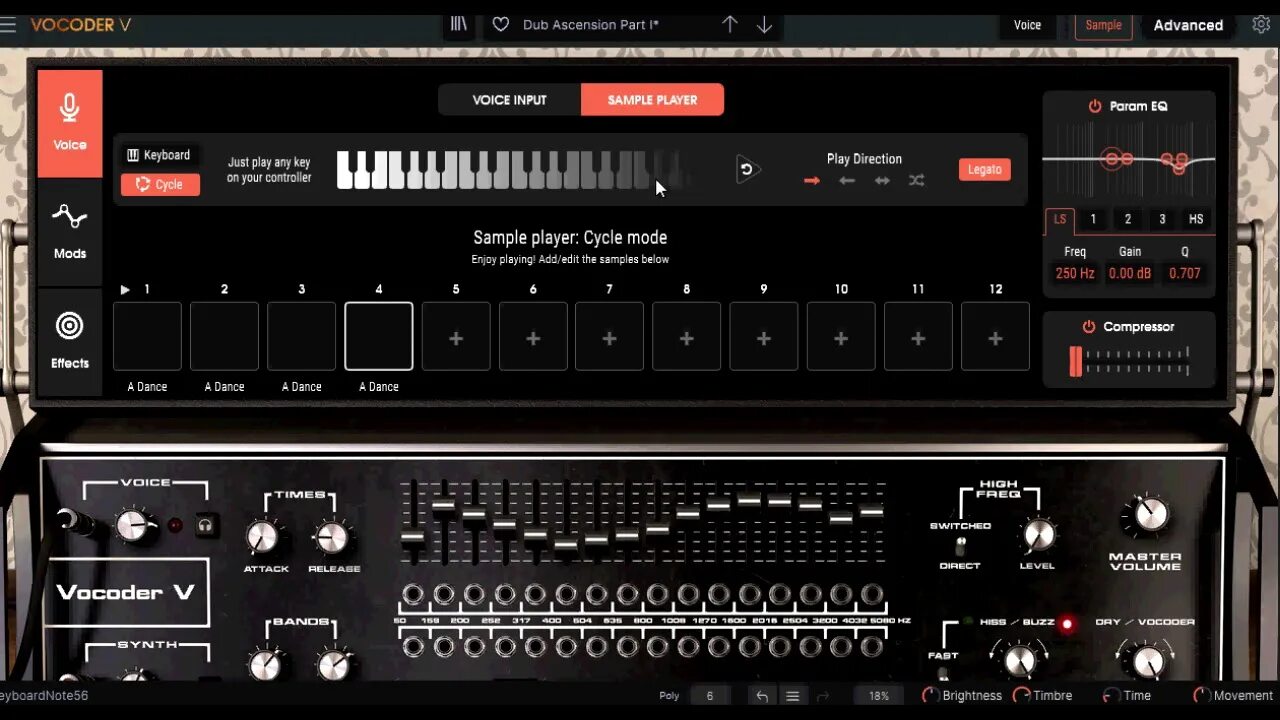Open the Effects panel
The width and height of the screenshot is (1280, 720).
tap(70, 341)
